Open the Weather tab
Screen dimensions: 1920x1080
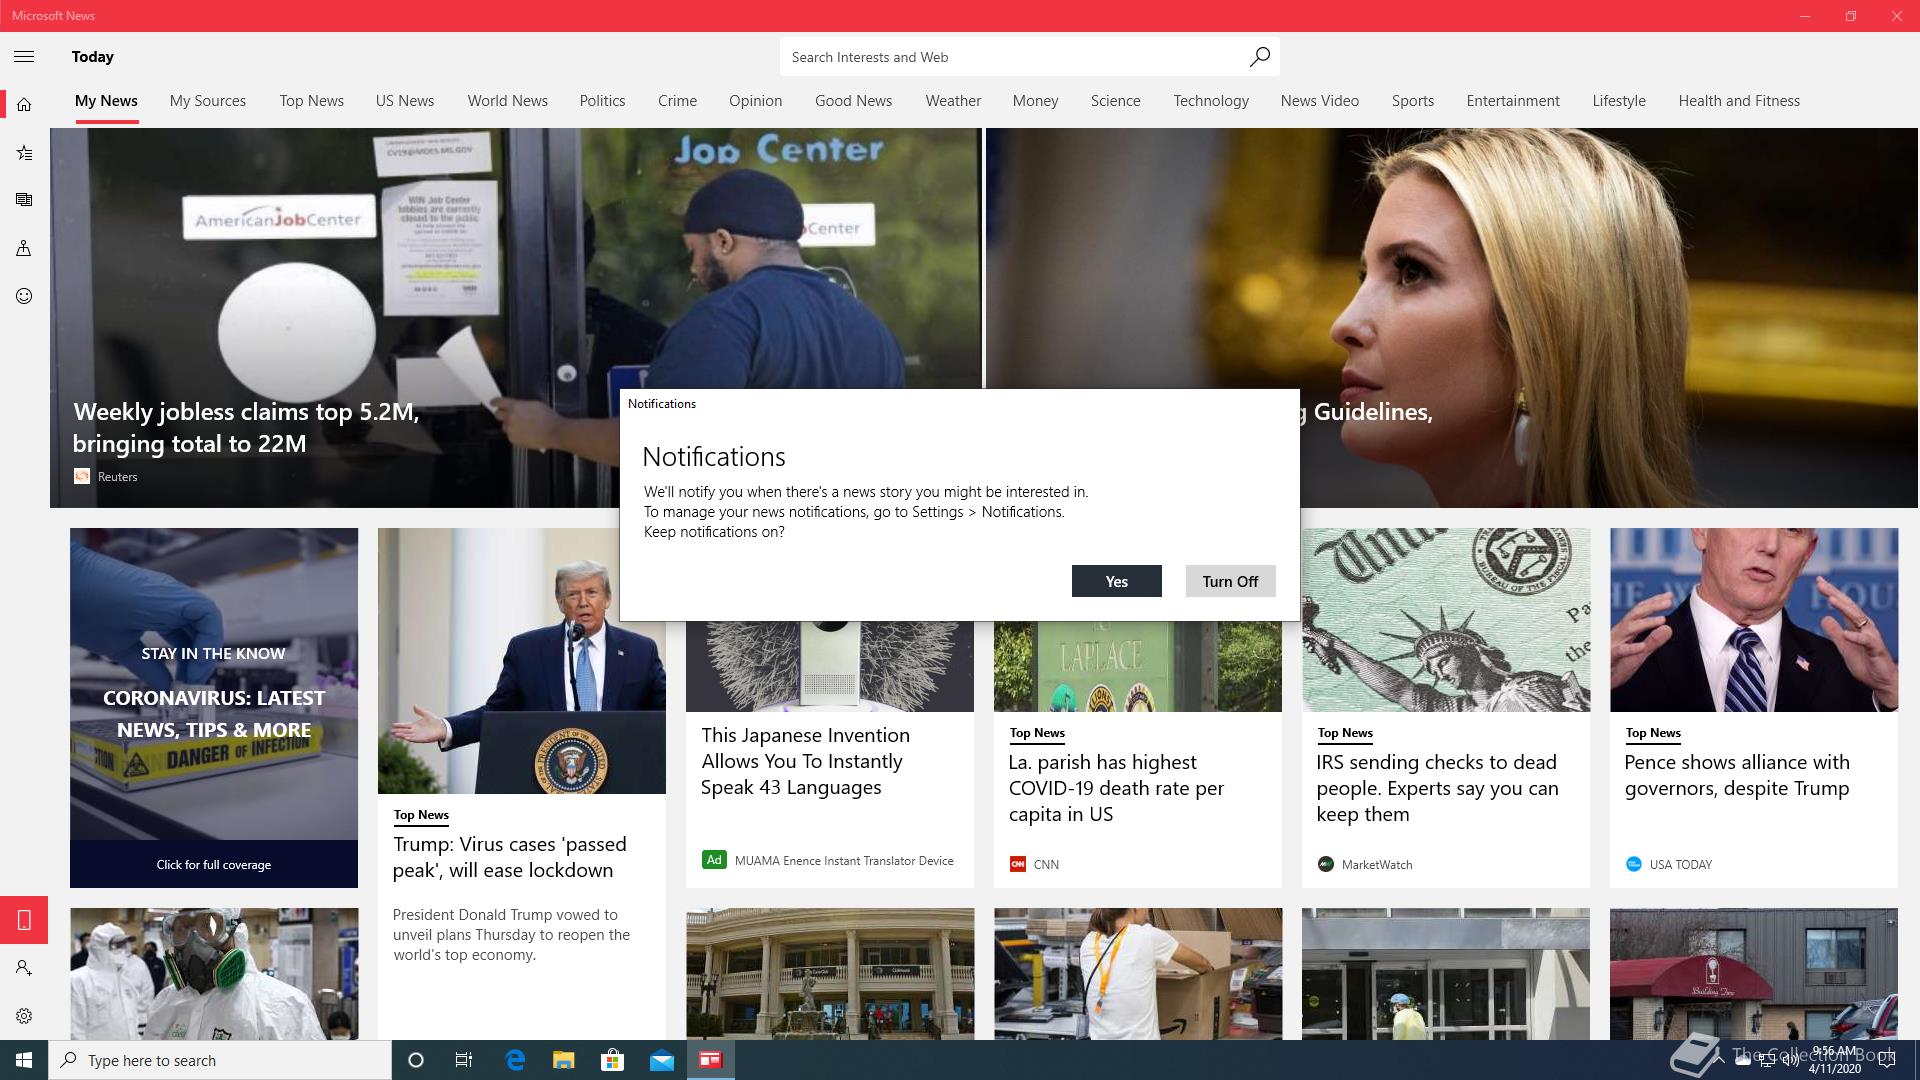[x=953, y=101]
